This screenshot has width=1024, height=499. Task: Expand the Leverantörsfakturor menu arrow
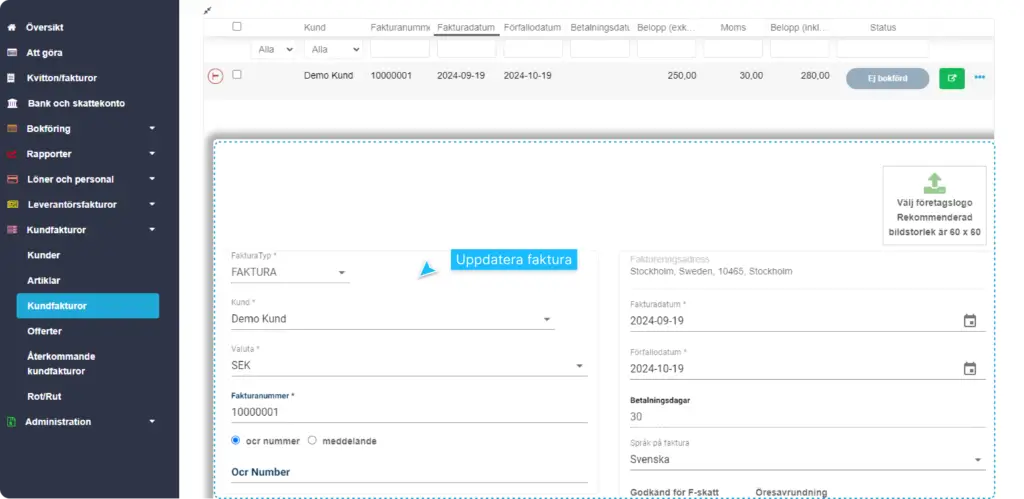click(152, 204)
